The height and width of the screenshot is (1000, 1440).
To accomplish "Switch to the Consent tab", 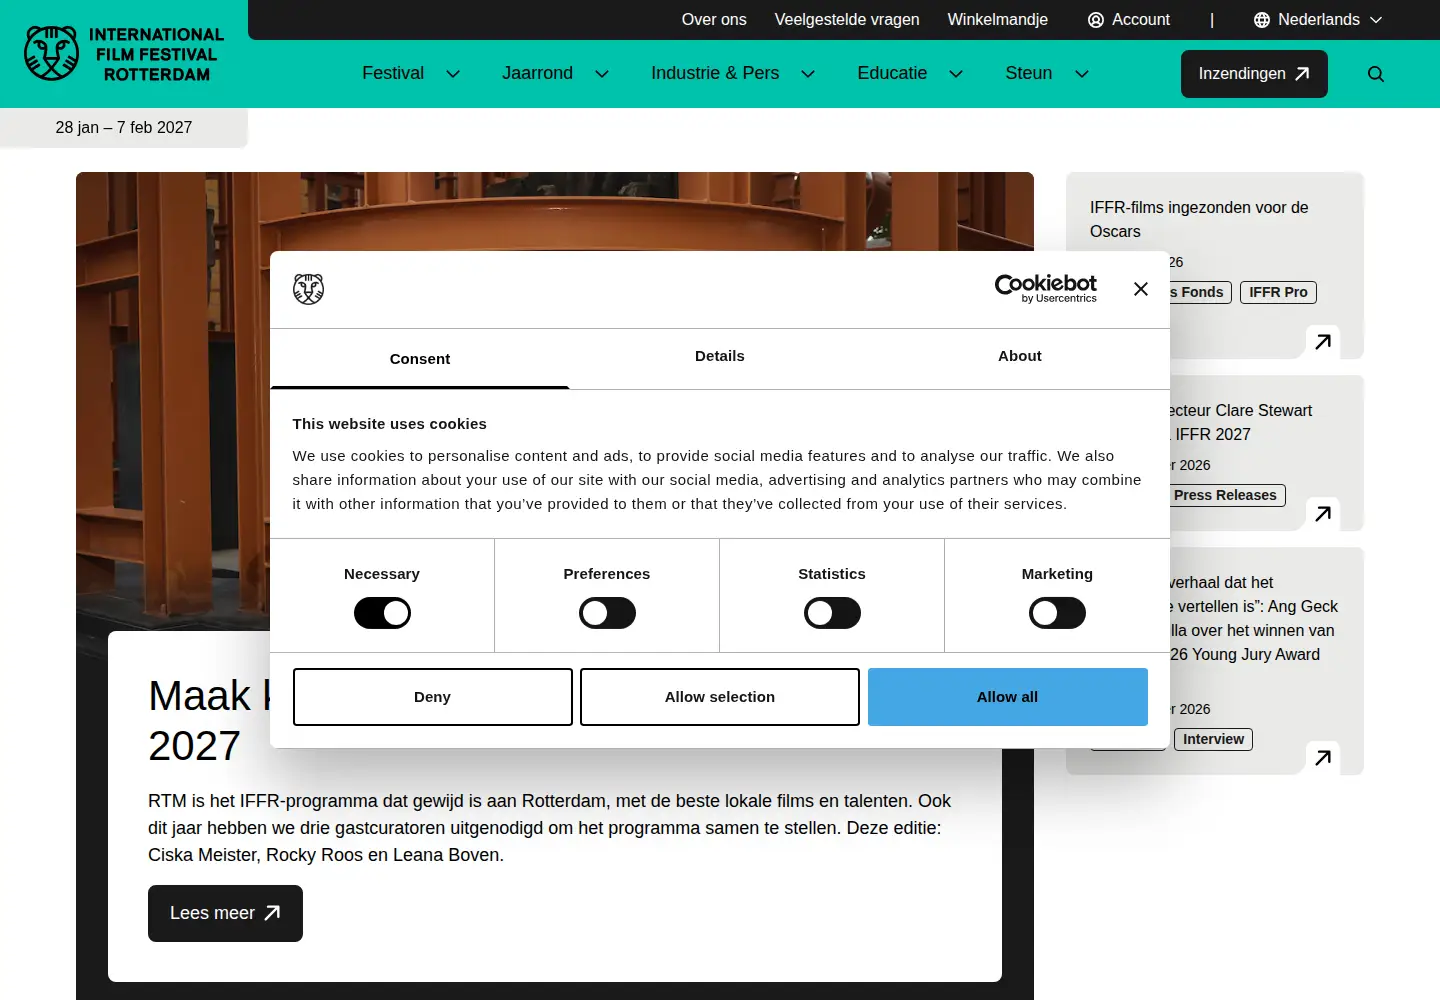I will [420, 359].
